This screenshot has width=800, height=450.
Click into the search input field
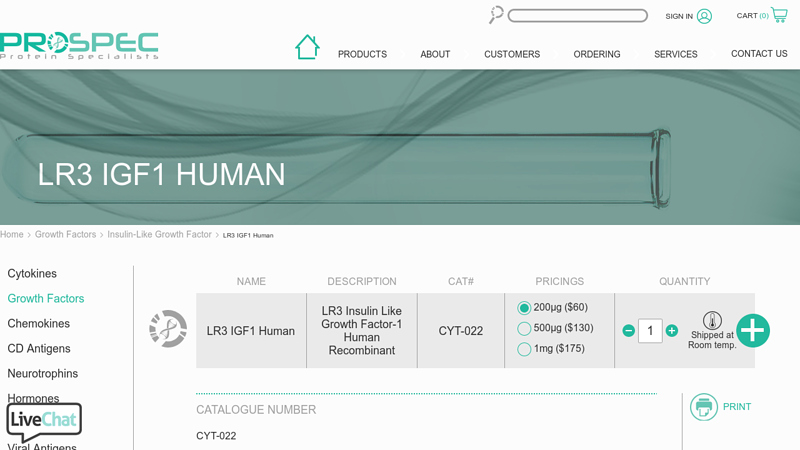click(x=577, y=16)
